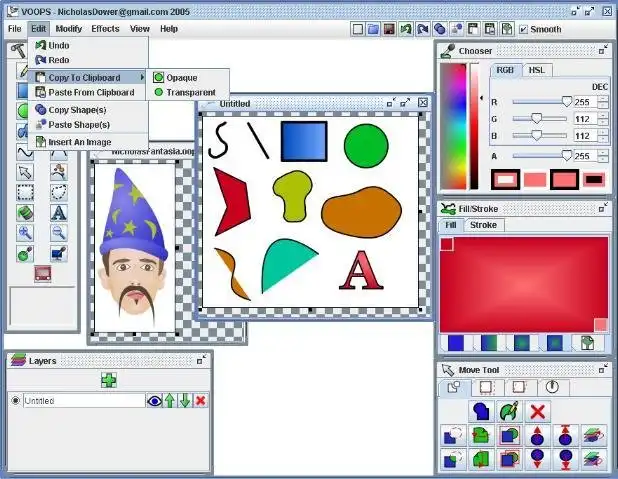Maximize the Layers panel
This screenshot has width=618, height=479.
pos(201,360)
